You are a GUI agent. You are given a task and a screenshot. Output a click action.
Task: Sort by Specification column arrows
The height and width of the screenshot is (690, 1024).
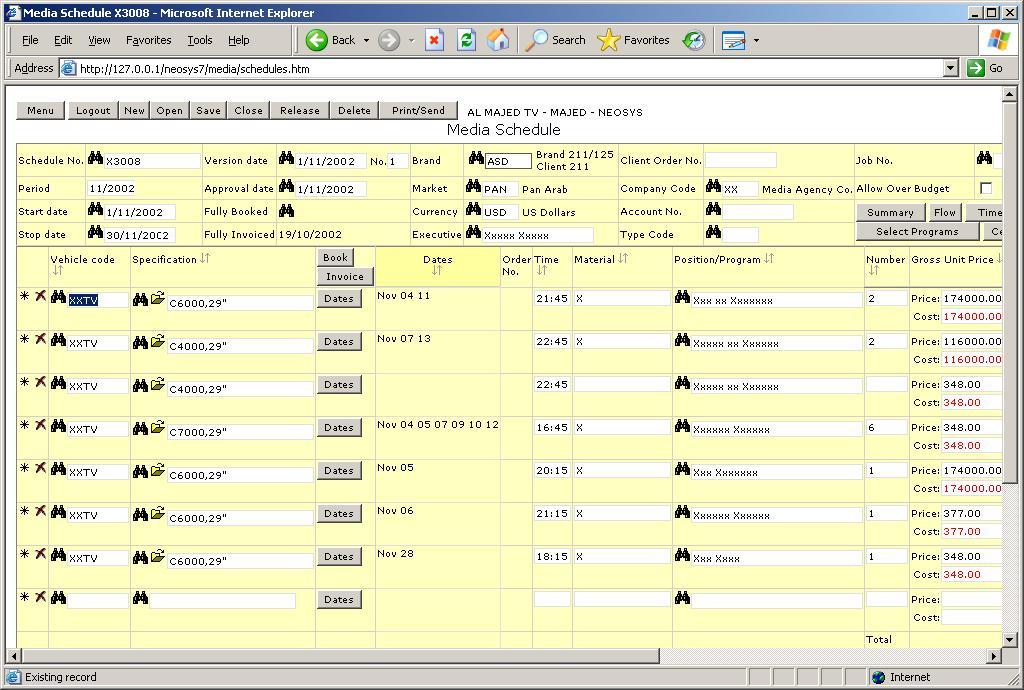[x=205, y=259]
